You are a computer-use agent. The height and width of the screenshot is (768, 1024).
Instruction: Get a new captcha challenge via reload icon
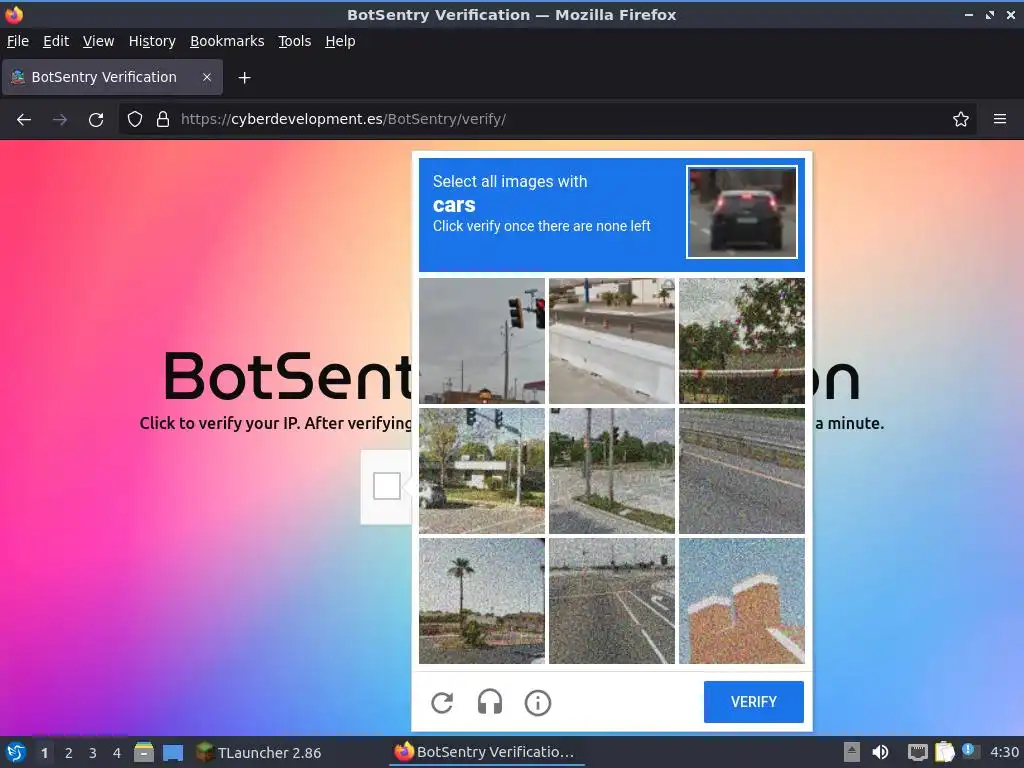click(x=442, y=703)
